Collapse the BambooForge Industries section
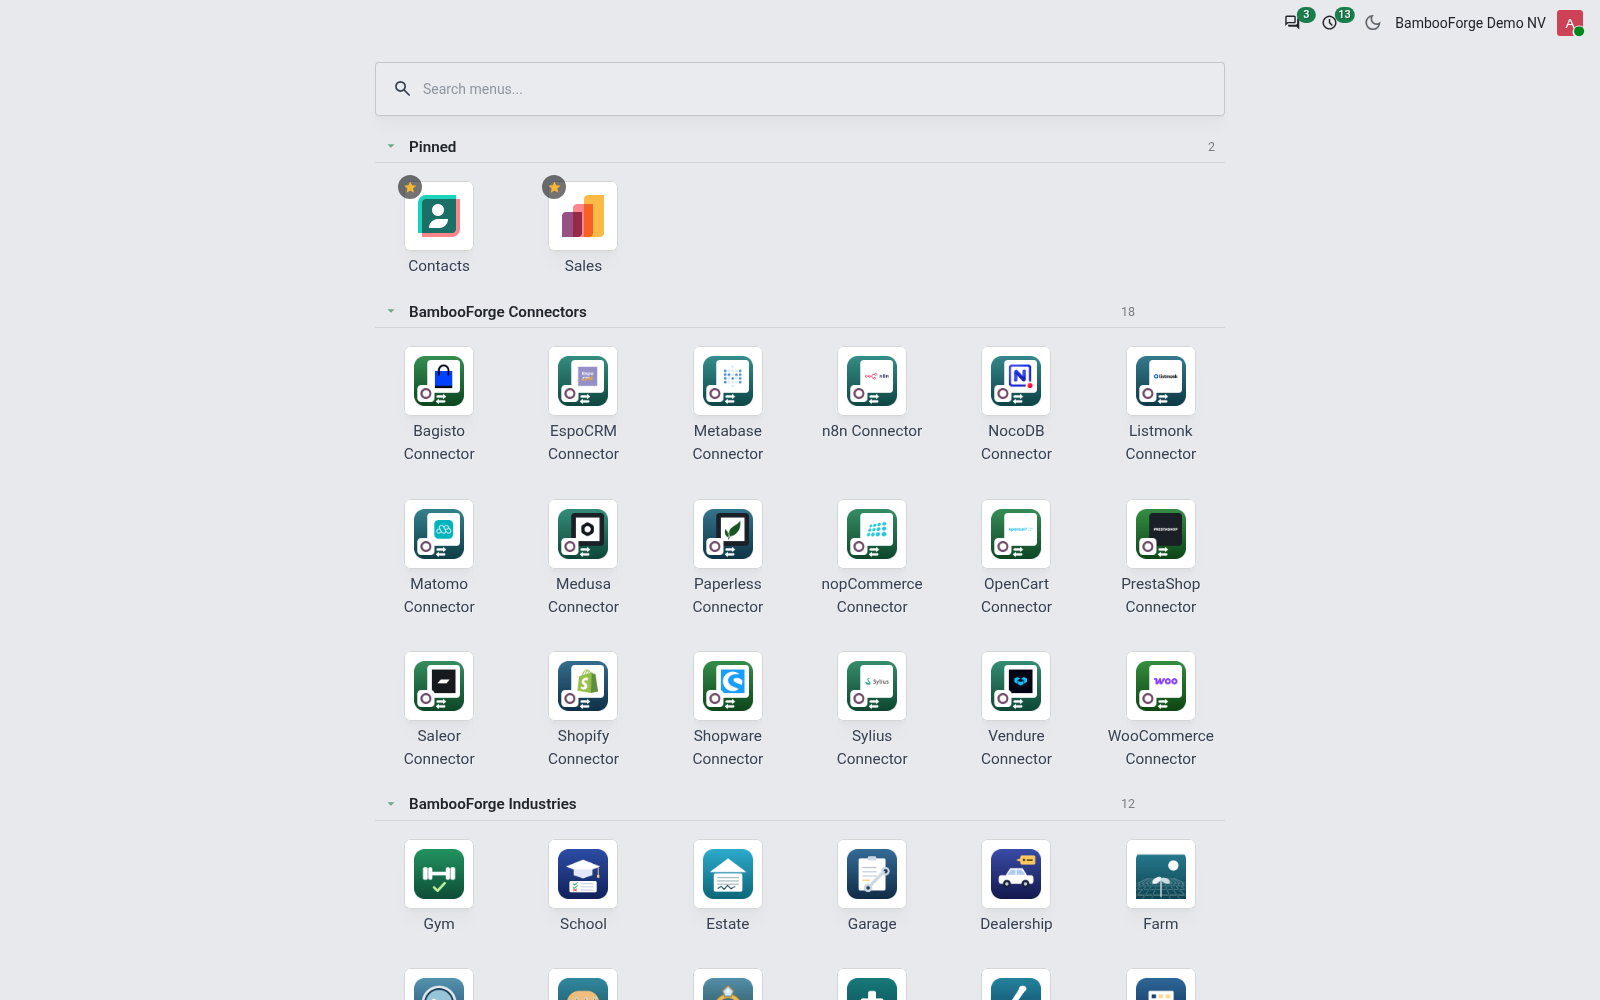Screen dimensions: 1600x1000 pyautogui.click(x=391, y=803)
